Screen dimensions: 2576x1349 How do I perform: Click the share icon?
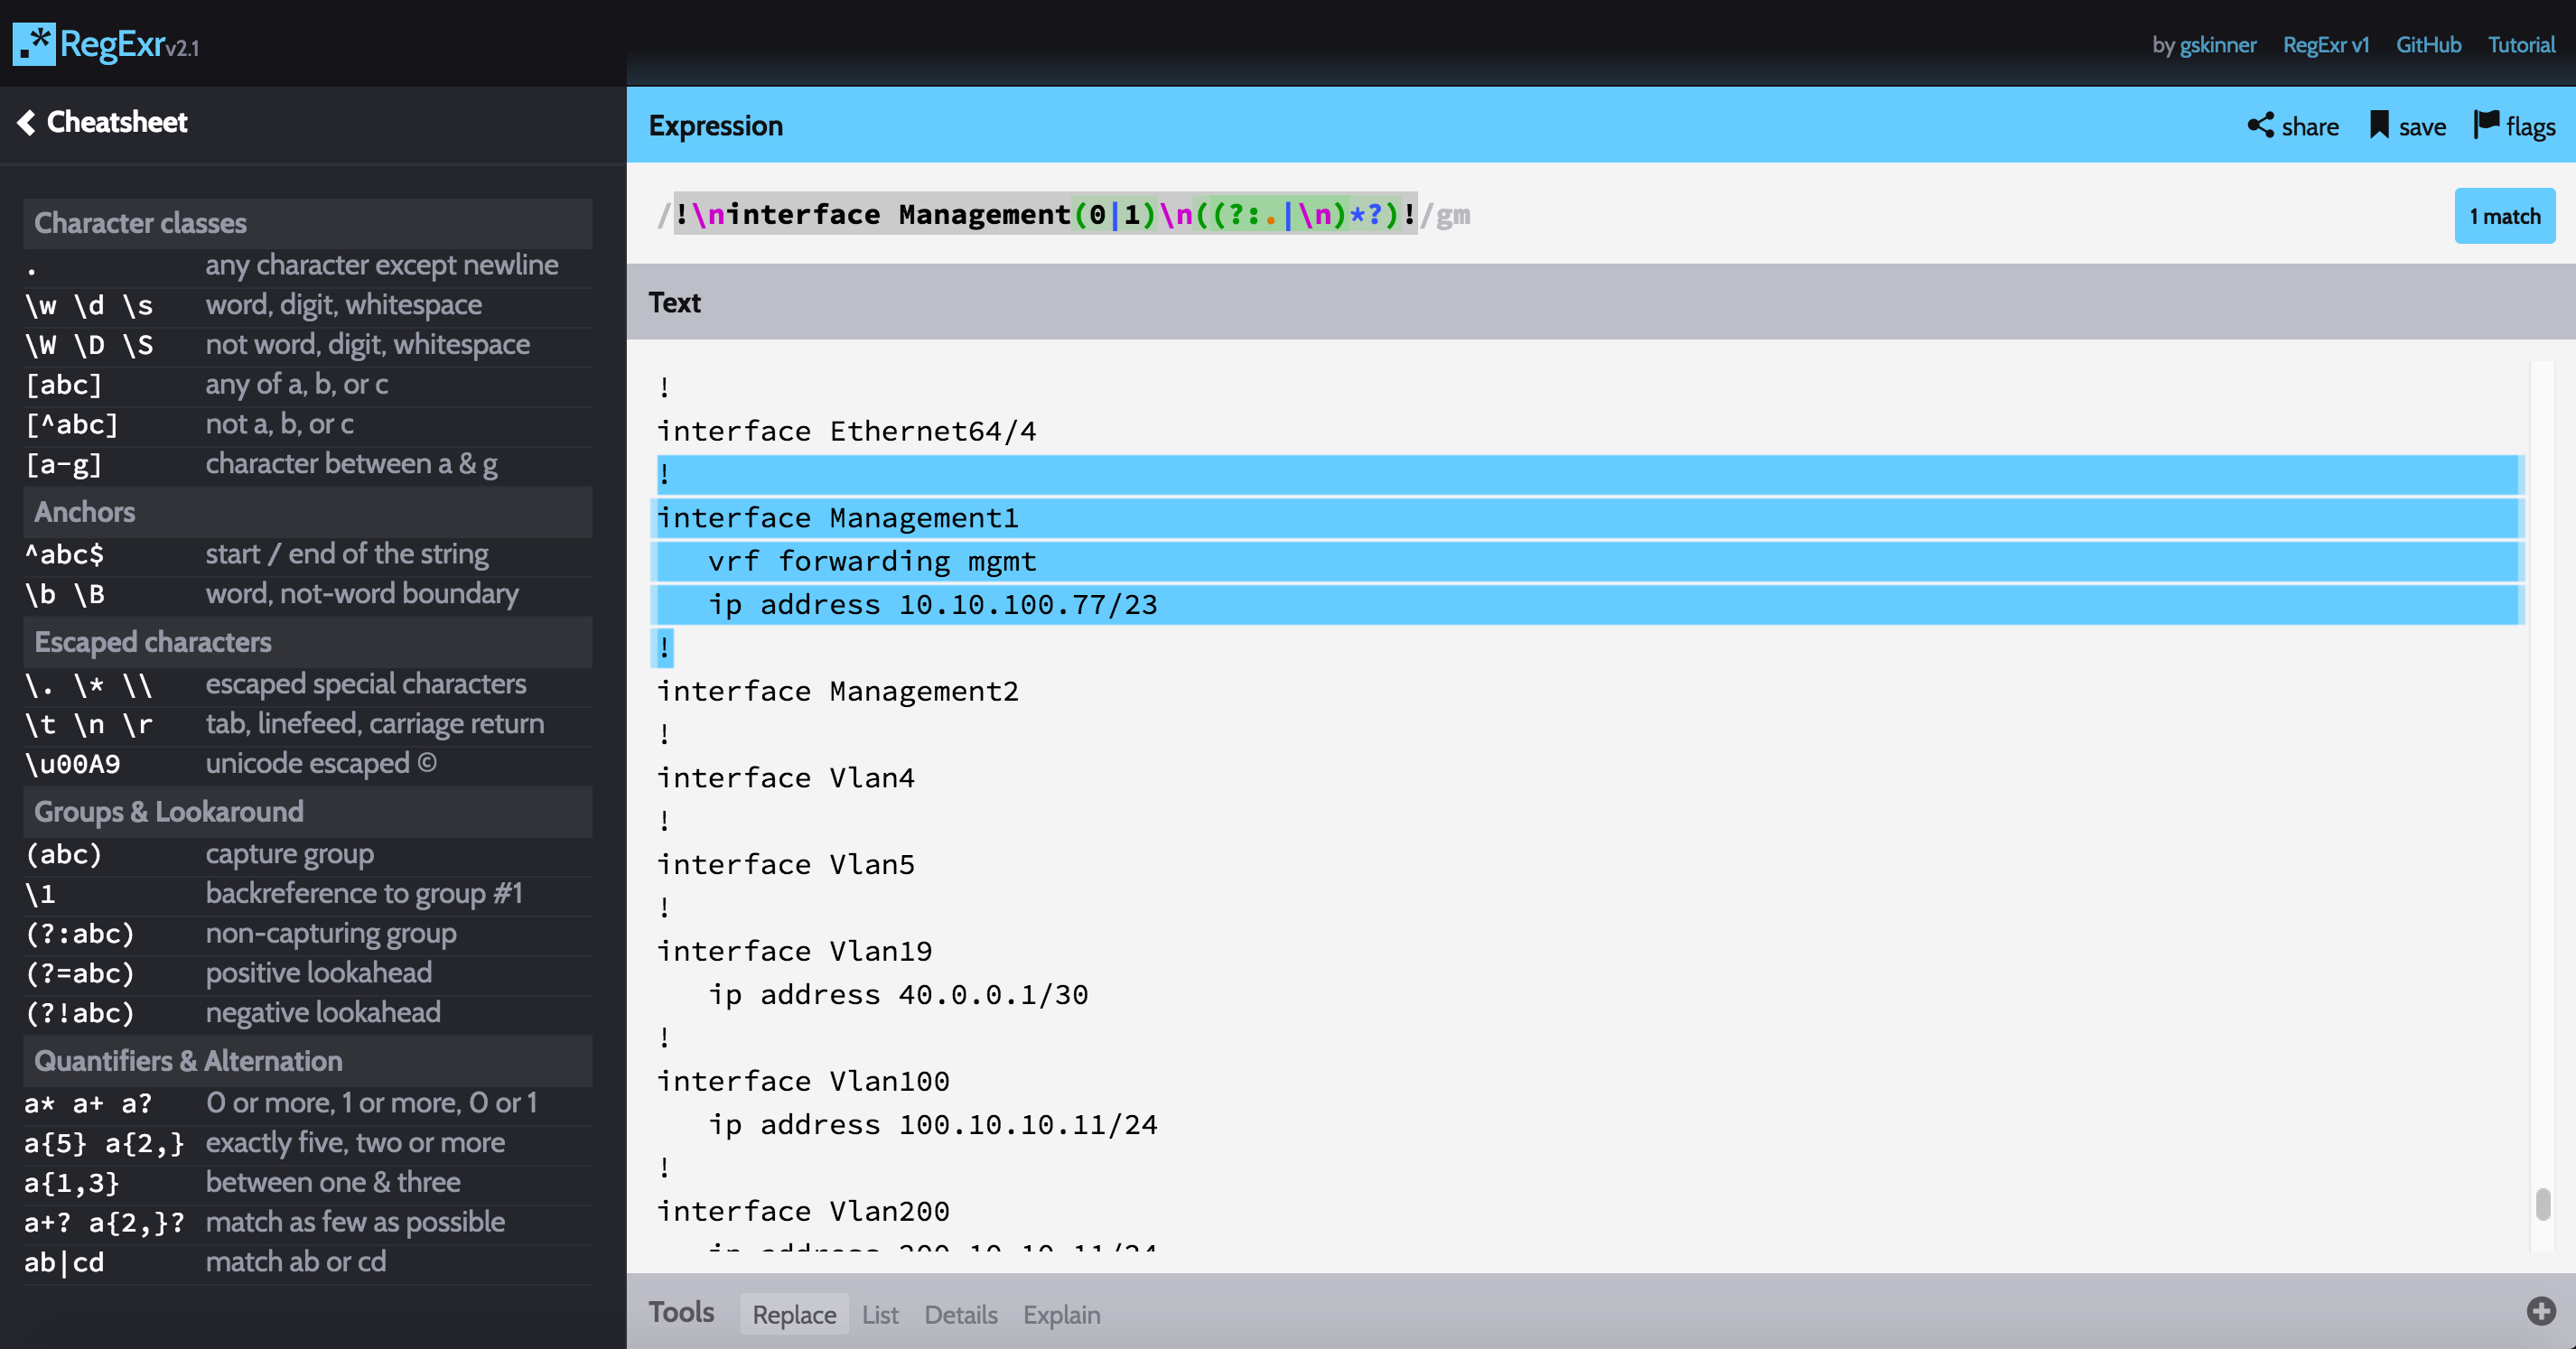coord(2260,126)
